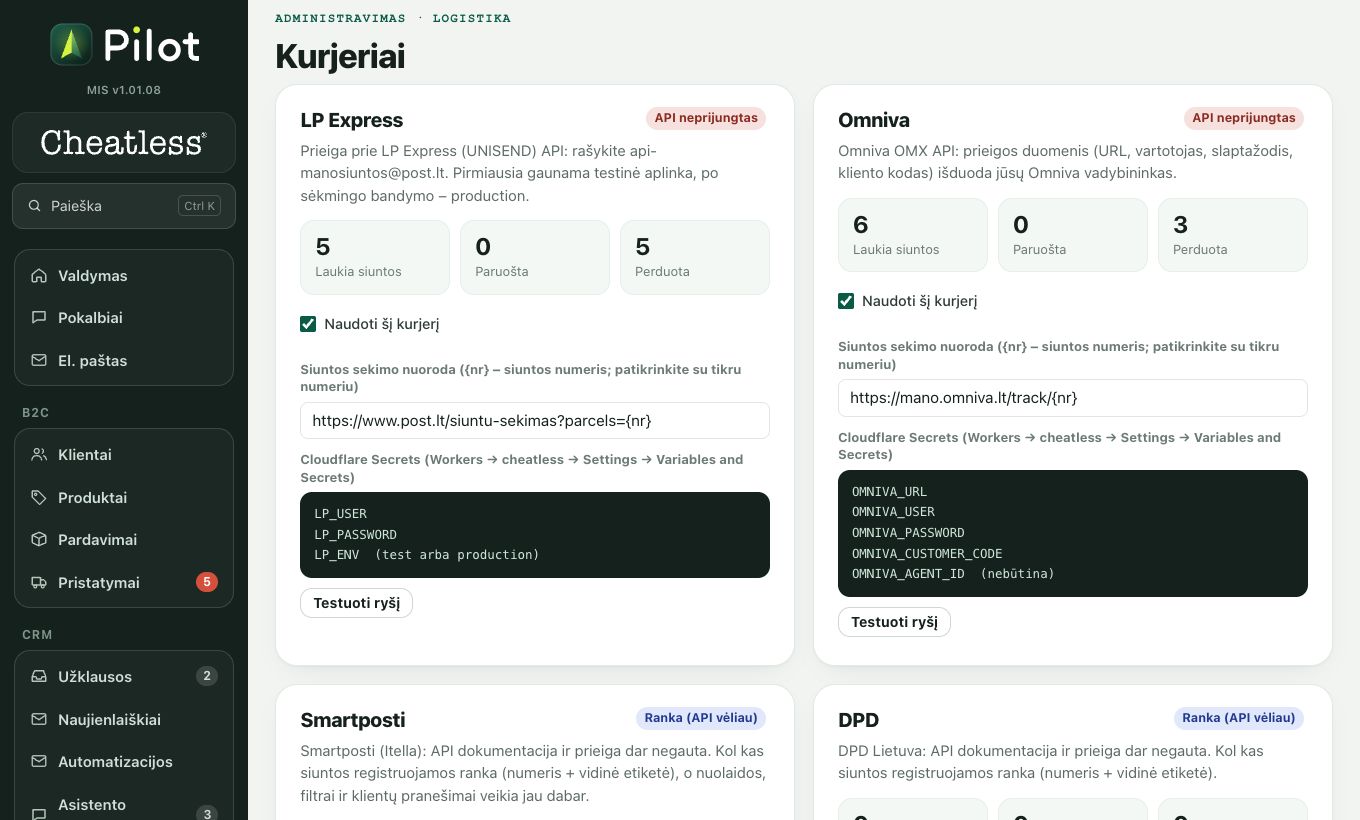Click the Pilot logo icon

(x=71, y=45)
